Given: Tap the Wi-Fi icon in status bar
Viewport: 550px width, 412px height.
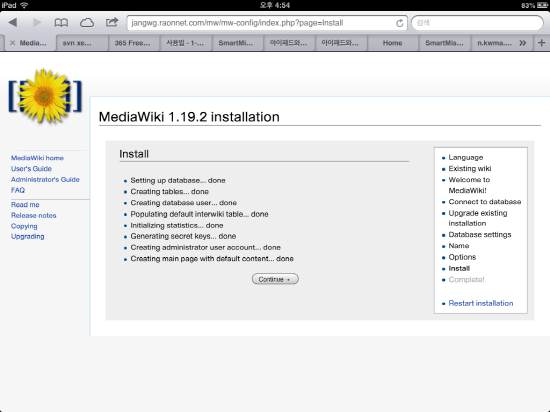Looking at the screenshot, I should [24, 5].
